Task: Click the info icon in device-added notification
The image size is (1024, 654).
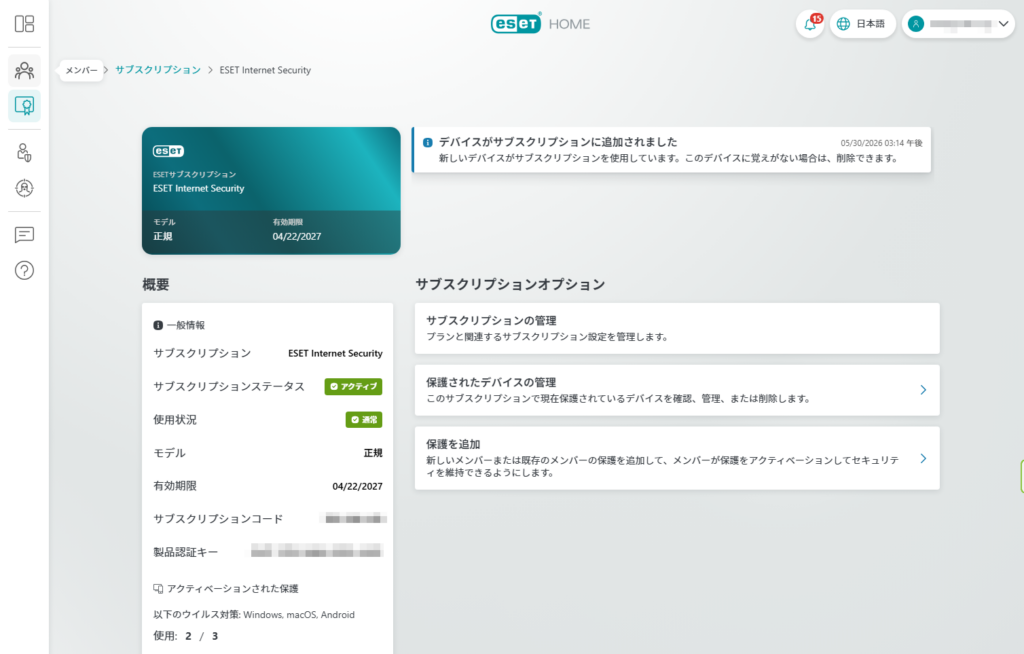Action: pyautogui.click(x=428, y=142)
